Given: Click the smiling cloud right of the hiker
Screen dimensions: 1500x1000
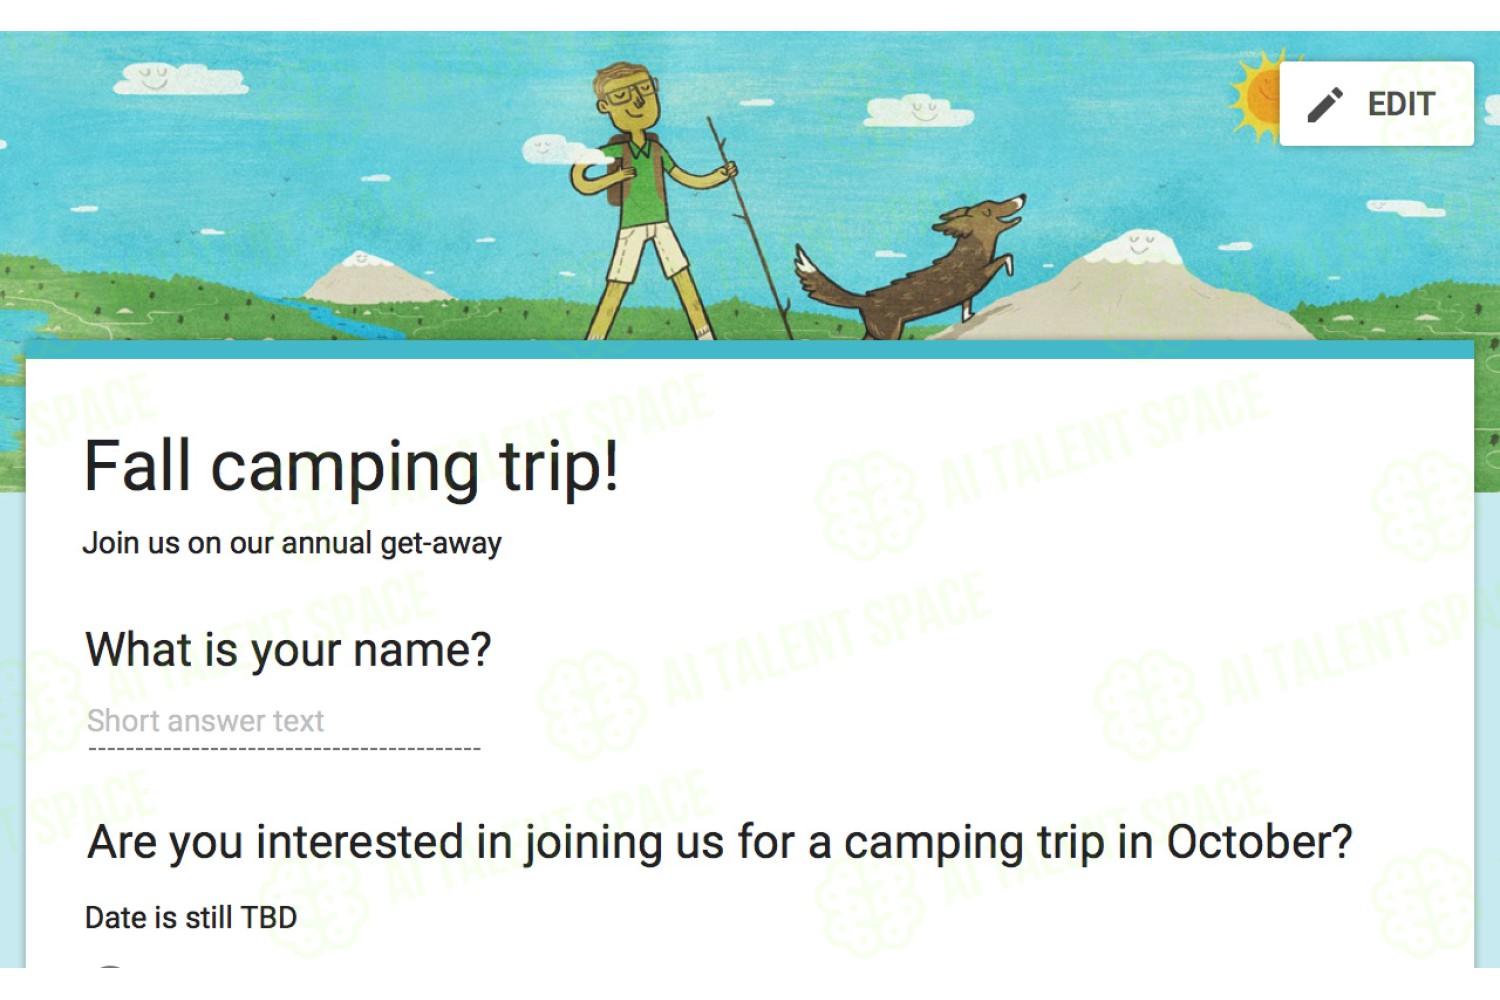Looking at the screenshot, I should point(918,110).
